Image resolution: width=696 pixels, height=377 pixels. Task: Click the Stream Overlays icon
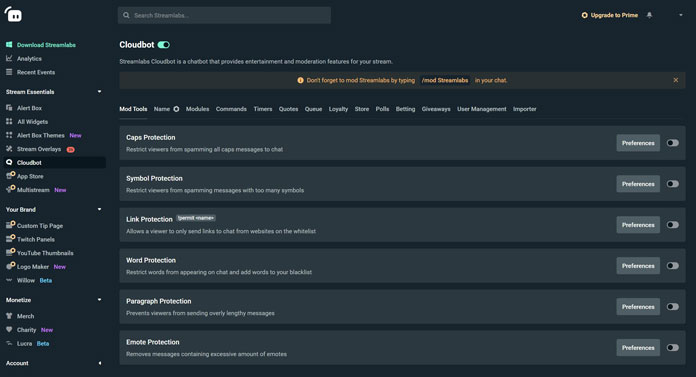[9, 149]
